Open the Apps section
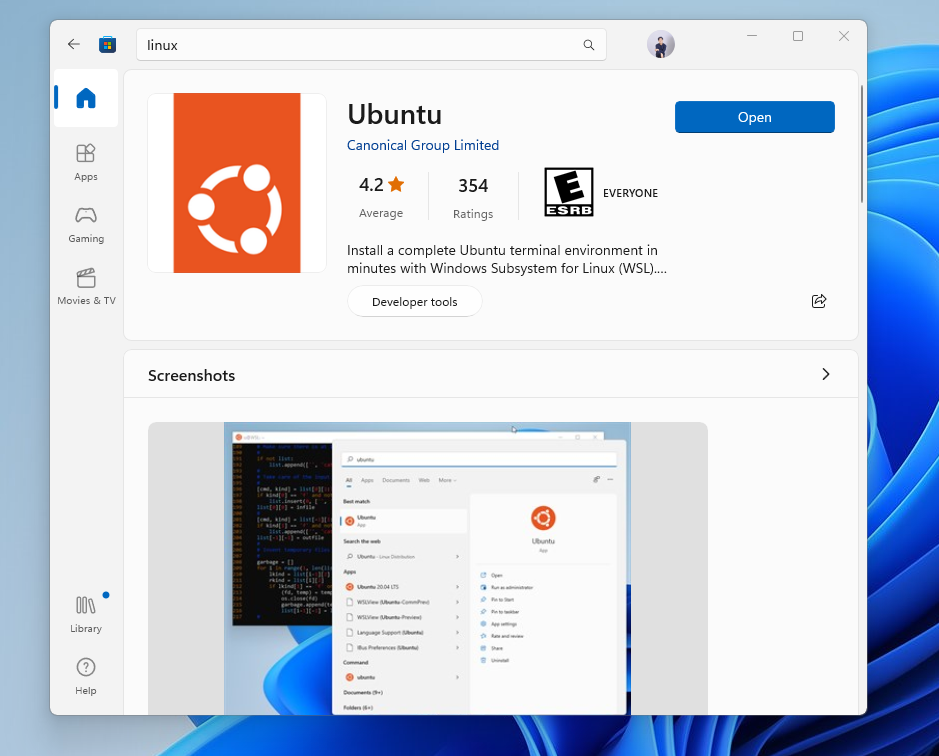 pos(86,162)
